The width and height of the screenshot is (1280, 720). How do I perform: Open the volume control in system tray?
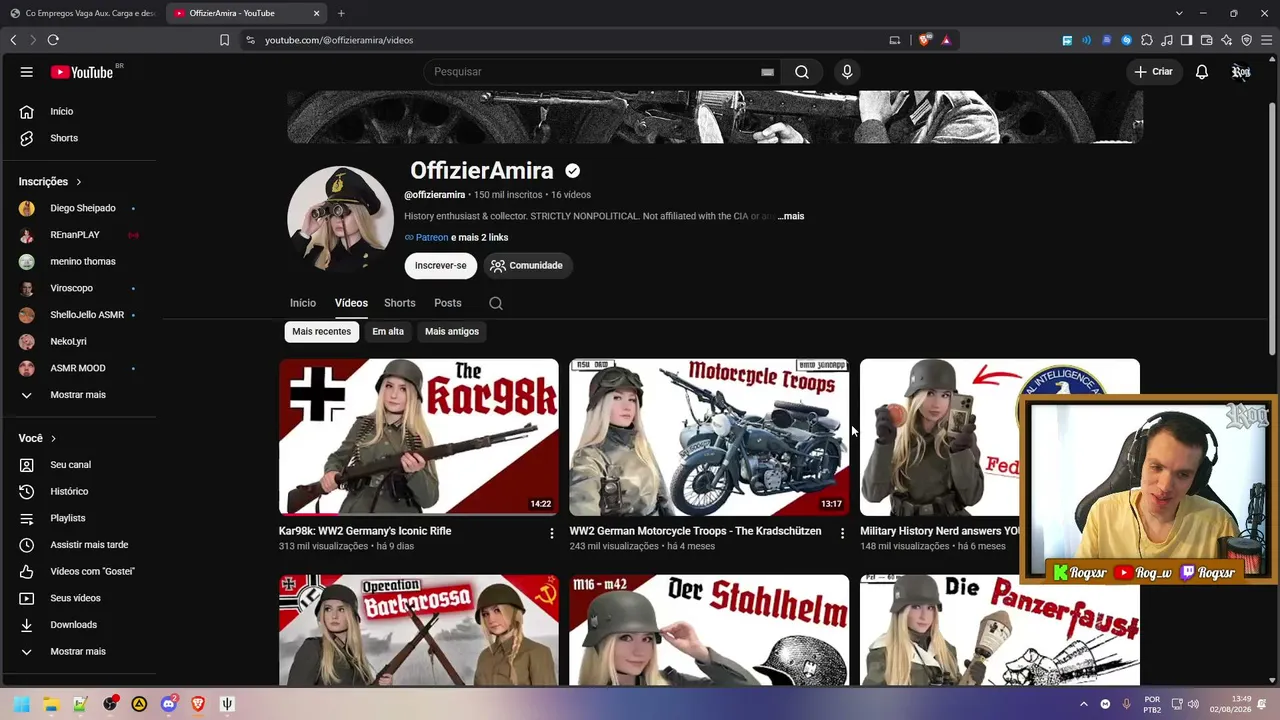1194,704
